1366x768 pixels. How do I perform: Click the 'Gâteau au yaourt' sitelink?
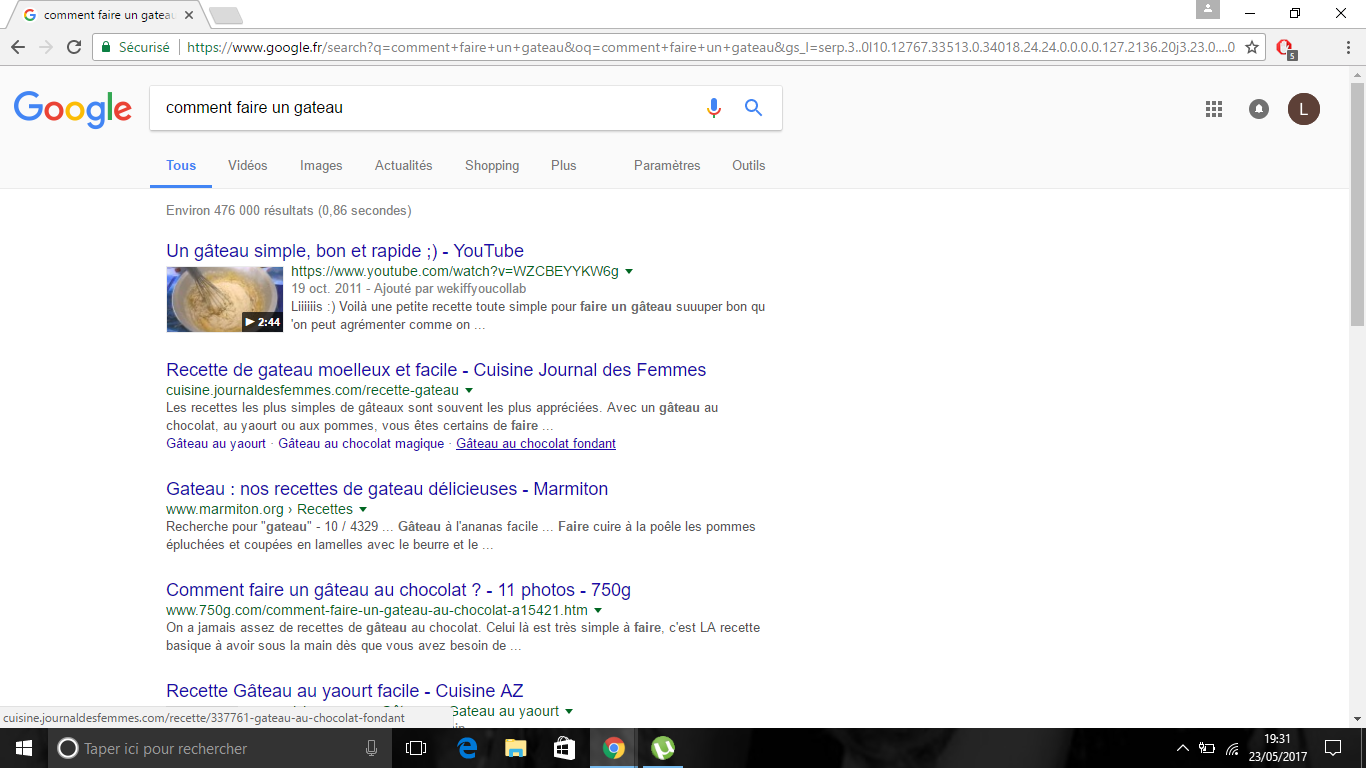pyautogui.click(x=216, y=444)
